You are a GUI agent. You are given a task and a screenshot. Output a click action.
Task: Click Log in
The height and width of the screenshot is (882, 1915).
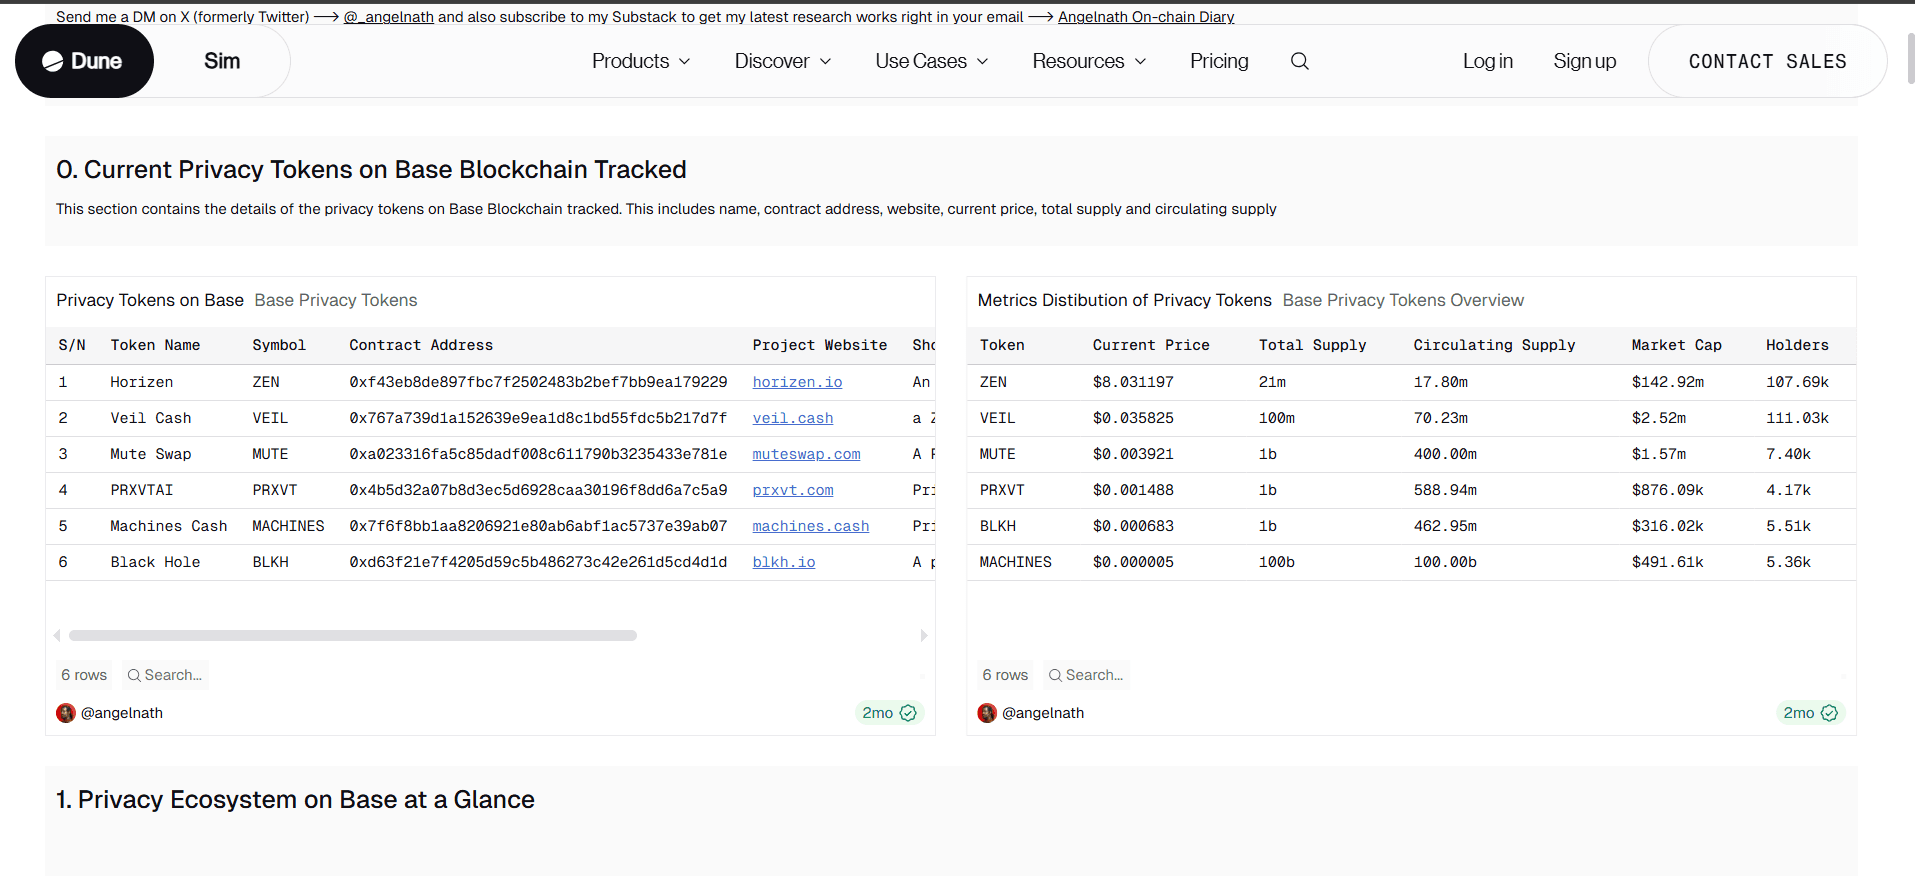pos(1488,61)
